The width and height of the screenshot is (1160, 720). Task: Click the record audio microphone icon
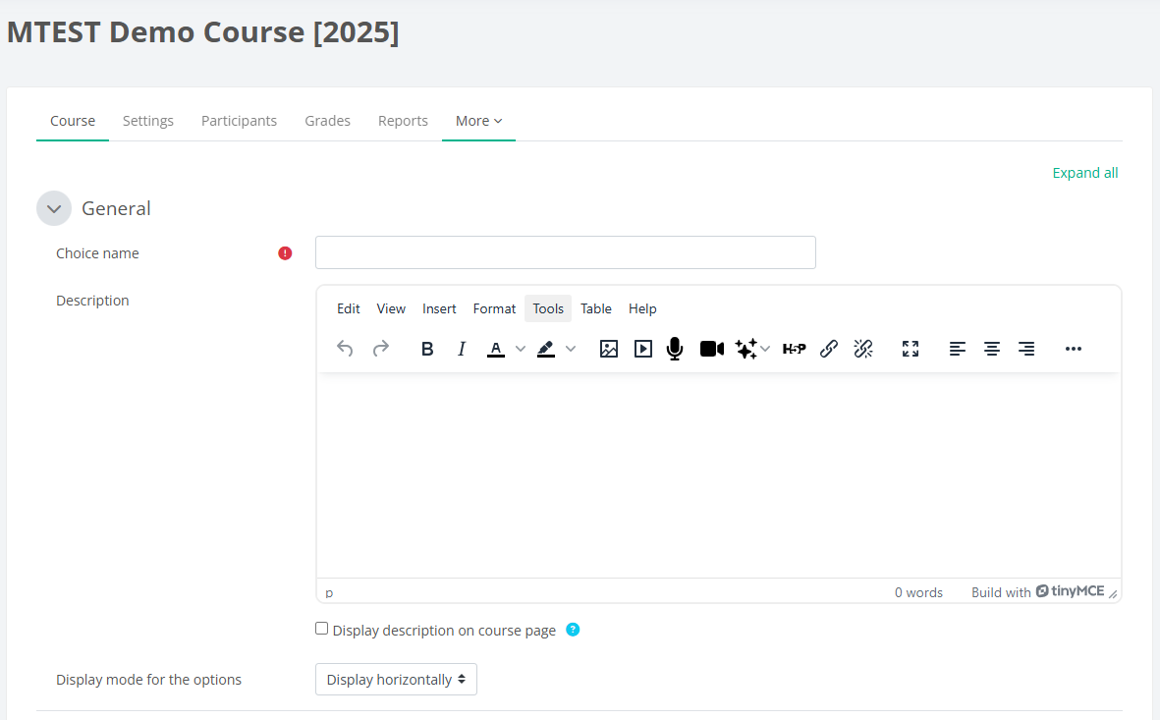click(675, 349)
